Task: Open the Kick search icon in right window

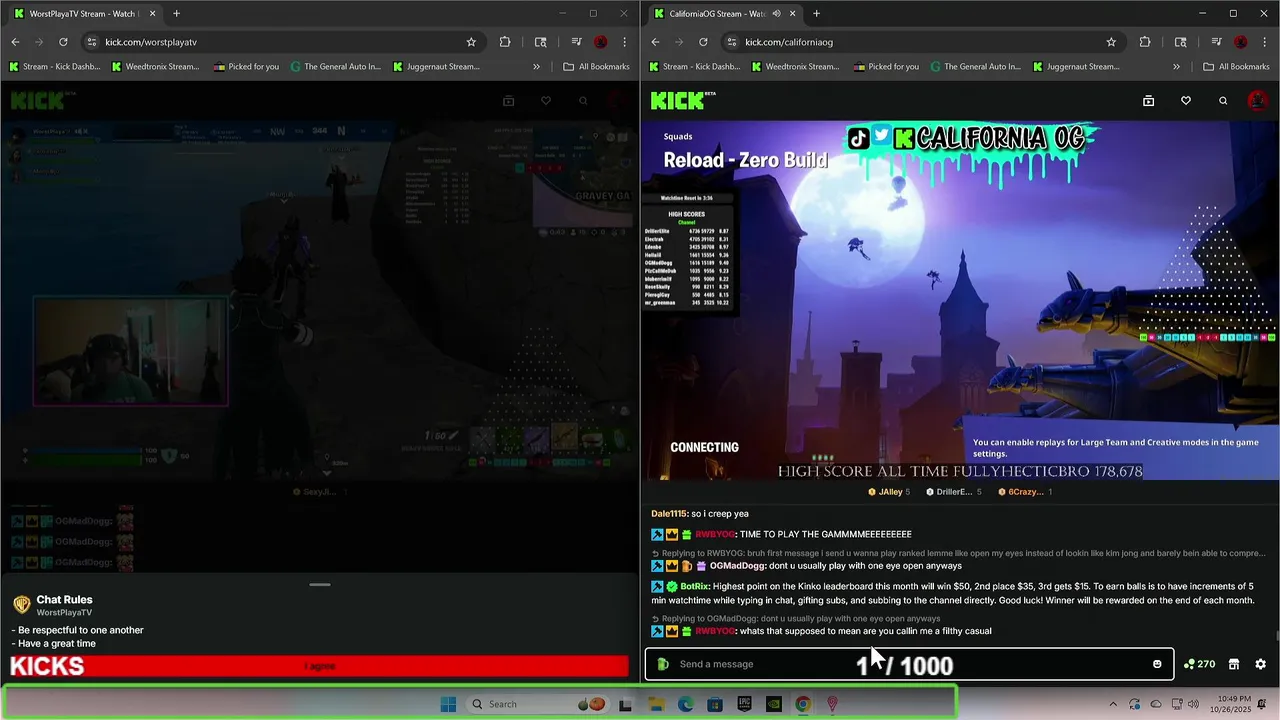Action: tap(1222, 101)
